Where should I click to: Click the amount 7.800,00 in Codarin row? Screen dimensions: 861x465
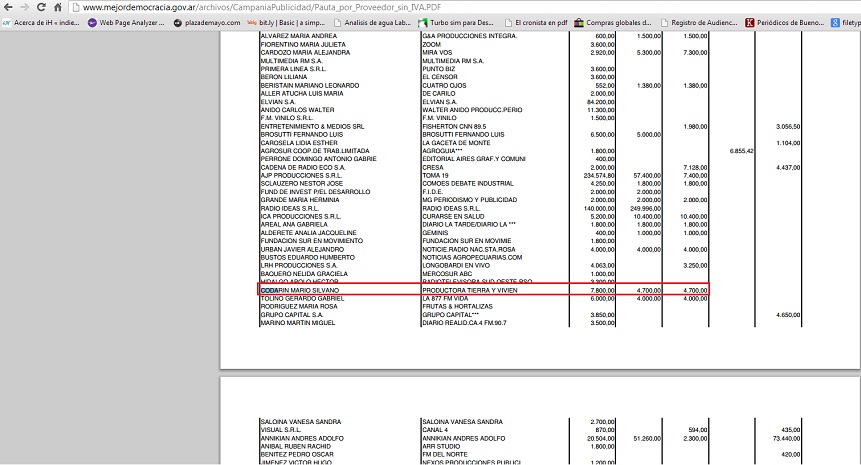point(602,290)
